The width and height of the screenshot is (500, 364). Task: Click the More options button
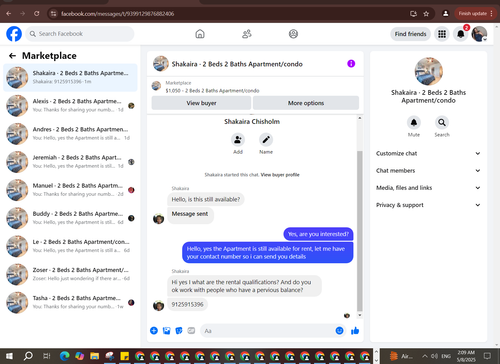[x=306, y=103]
